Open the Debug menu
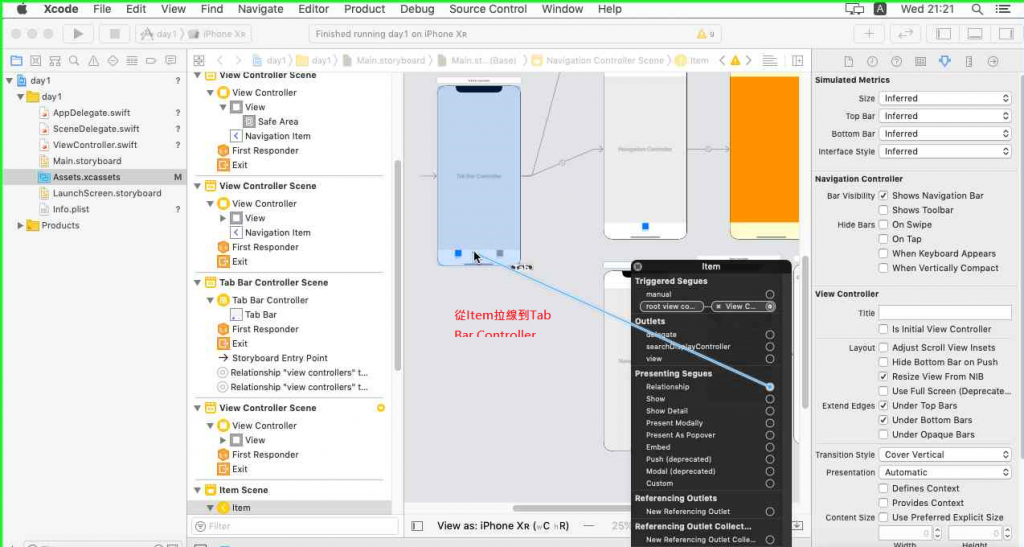1024x547 pixels. 417,9
